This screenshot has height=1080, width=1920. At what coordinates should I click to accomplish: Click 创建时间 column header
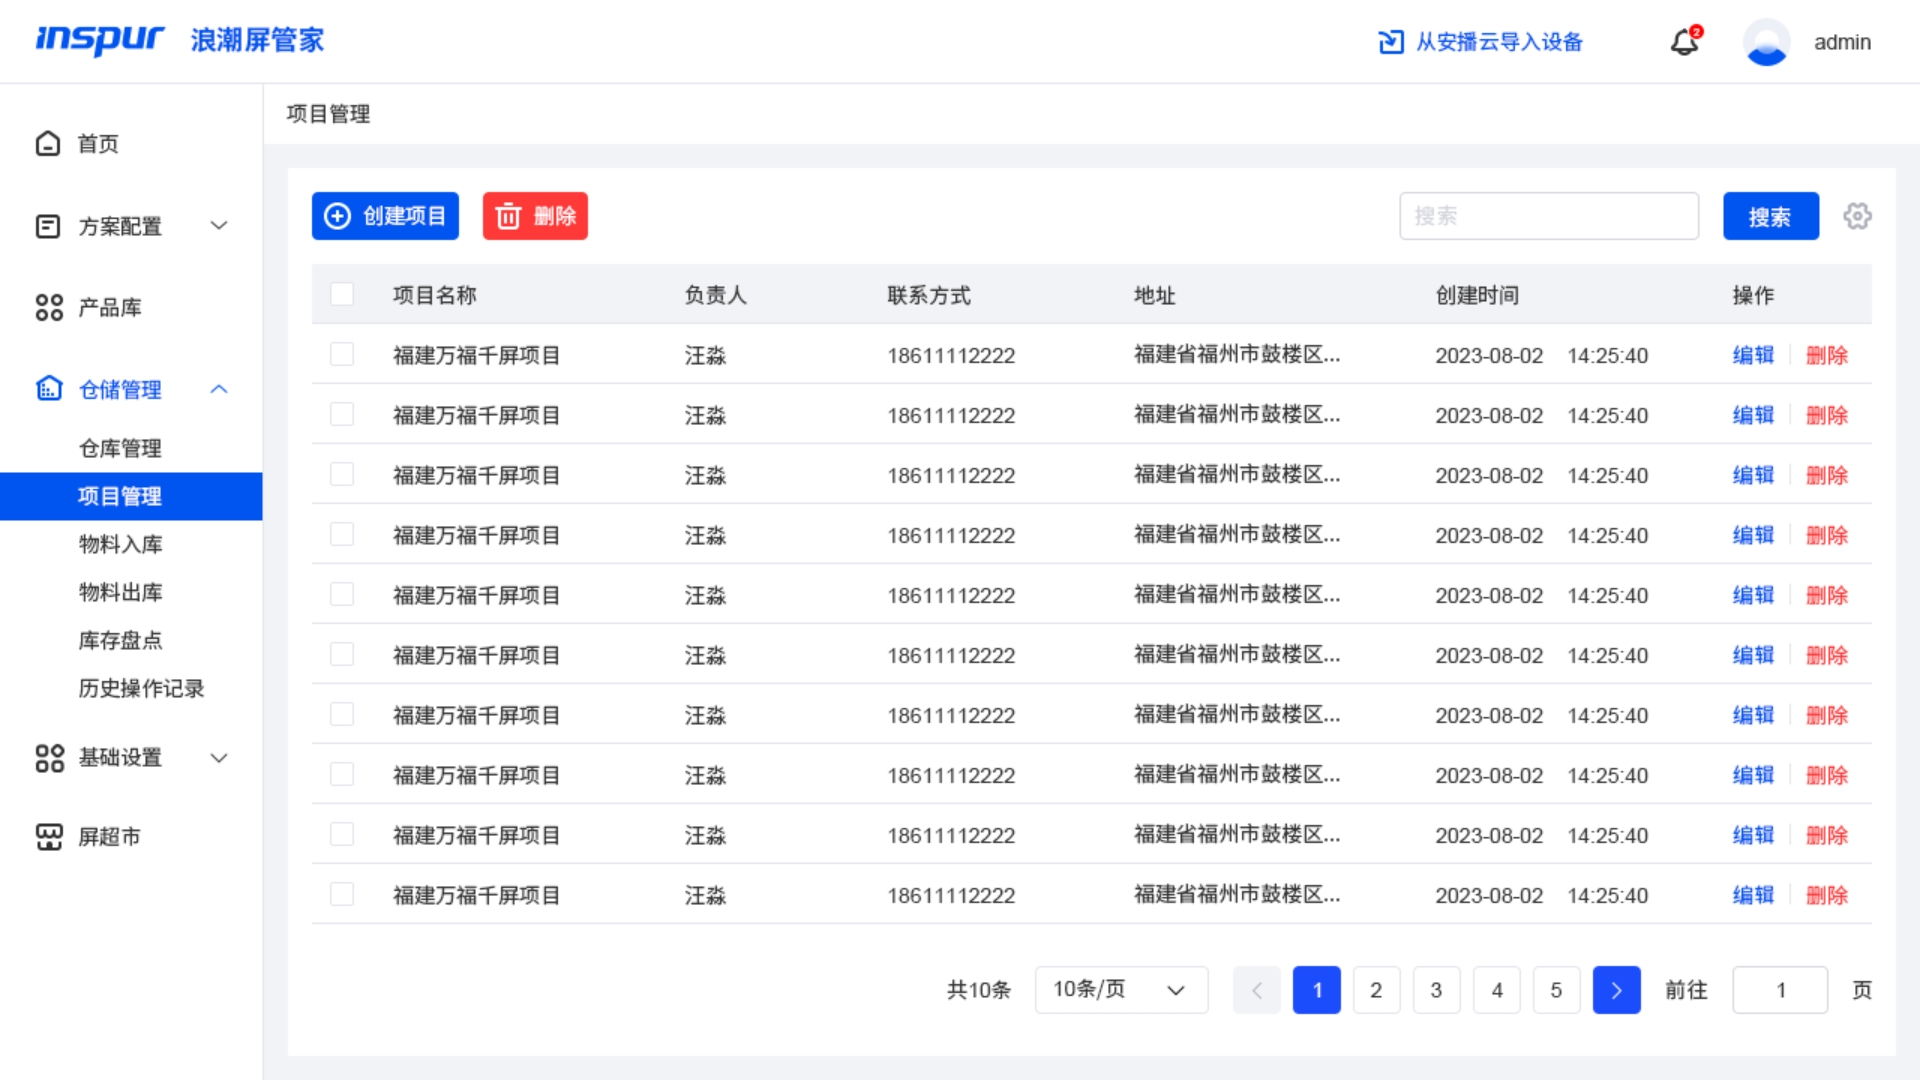pyautogui.click(x=1477, y=295)
